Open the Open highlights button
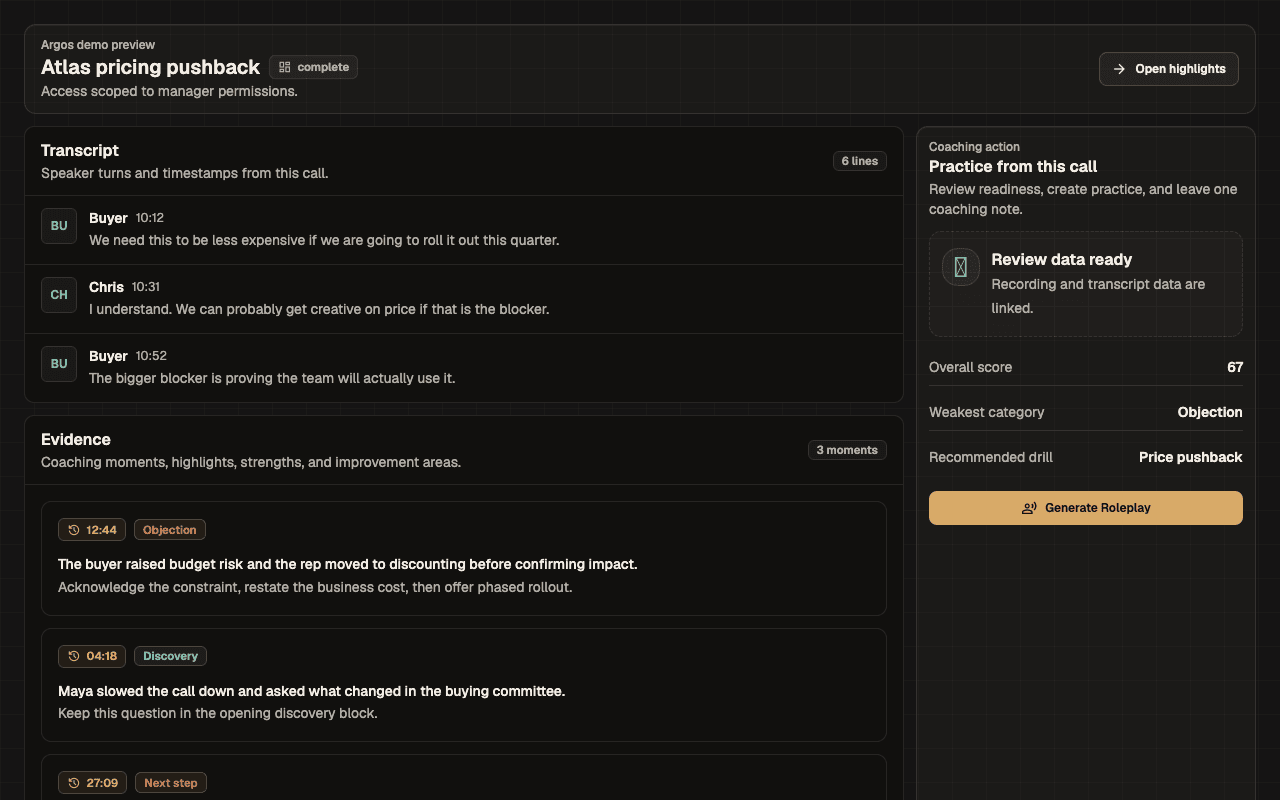 1169,69
